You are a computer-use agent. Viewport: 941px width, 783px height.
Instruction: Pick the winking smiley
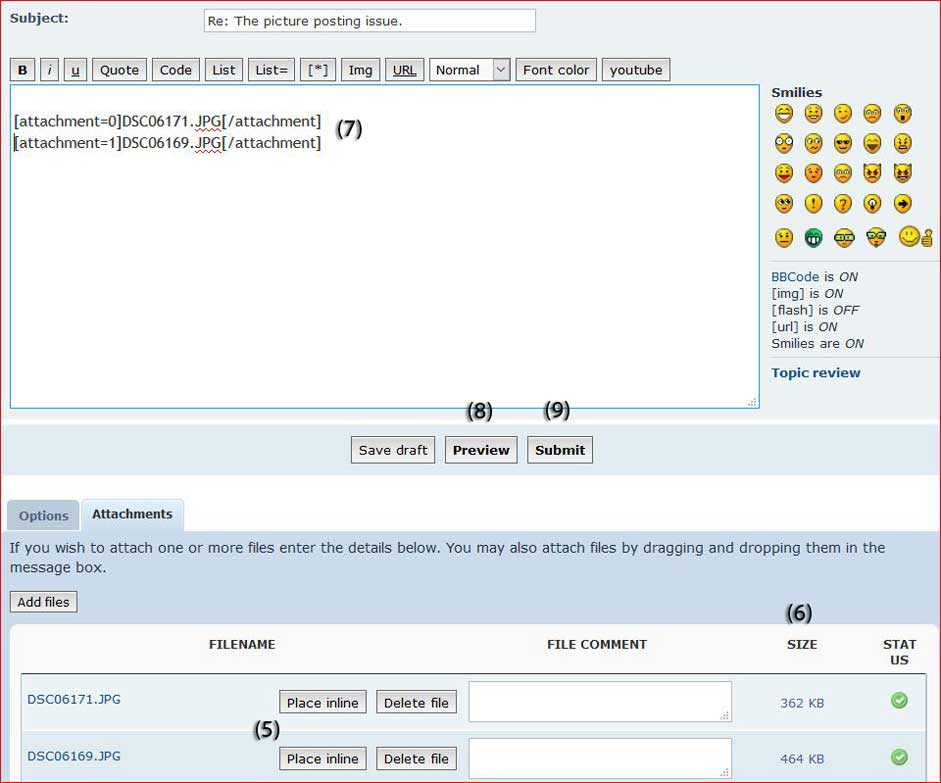tap(843, 113)
